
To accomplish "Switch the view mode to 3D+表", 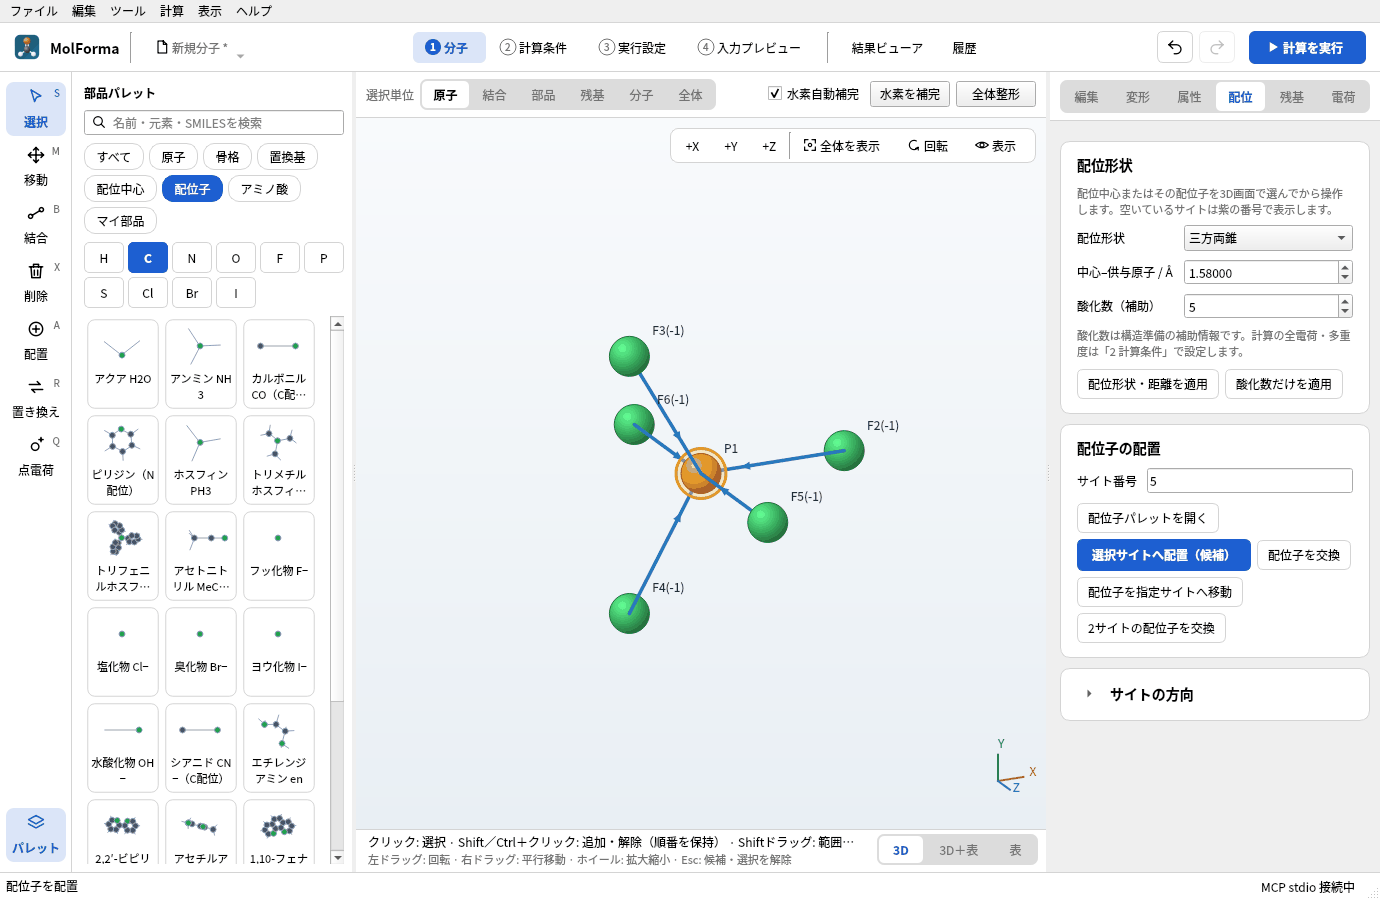I will (x=959, y=850).
